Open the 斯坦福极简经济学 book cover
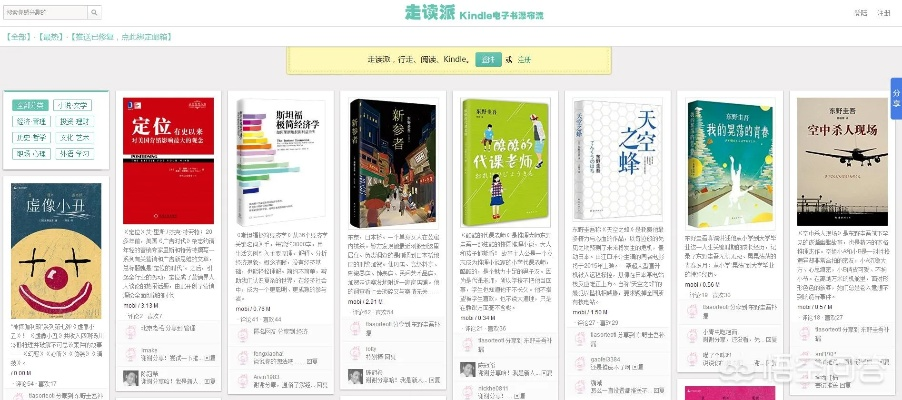 tap(281, 162)
